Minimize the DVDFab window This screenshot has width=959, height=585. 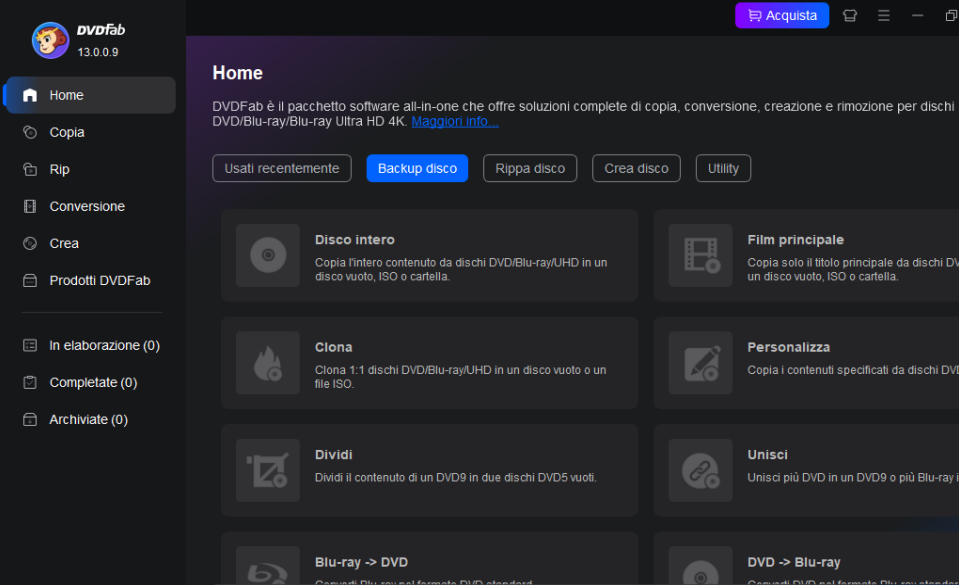pyautogui.click(x=917, y=15)
